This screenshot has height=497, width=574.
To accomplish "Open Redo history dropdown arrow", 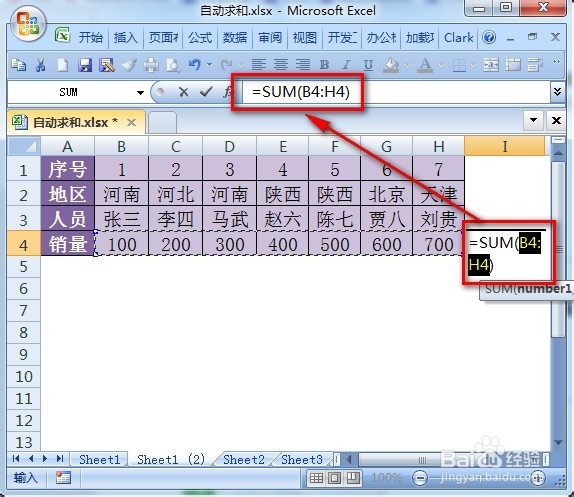I will coord(242,65).
